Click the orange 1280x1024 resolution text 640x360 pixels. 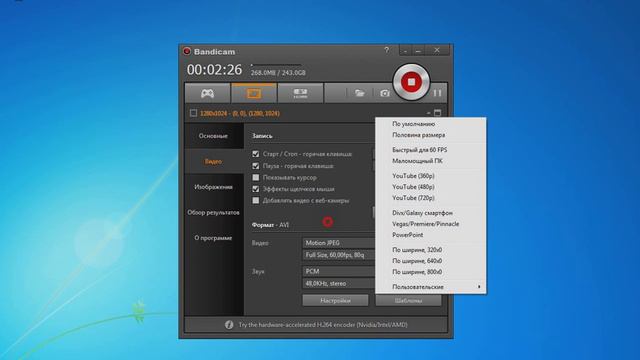pos(240,113)
